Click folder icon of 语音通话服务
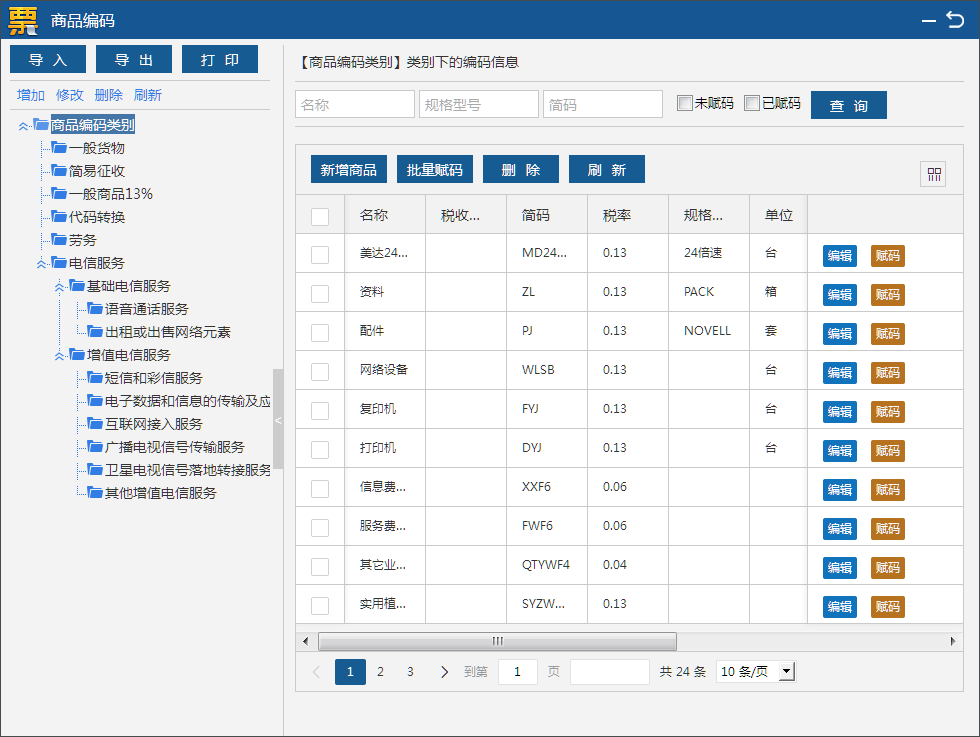This screenshot has width=980, height=737. [95, 309]
